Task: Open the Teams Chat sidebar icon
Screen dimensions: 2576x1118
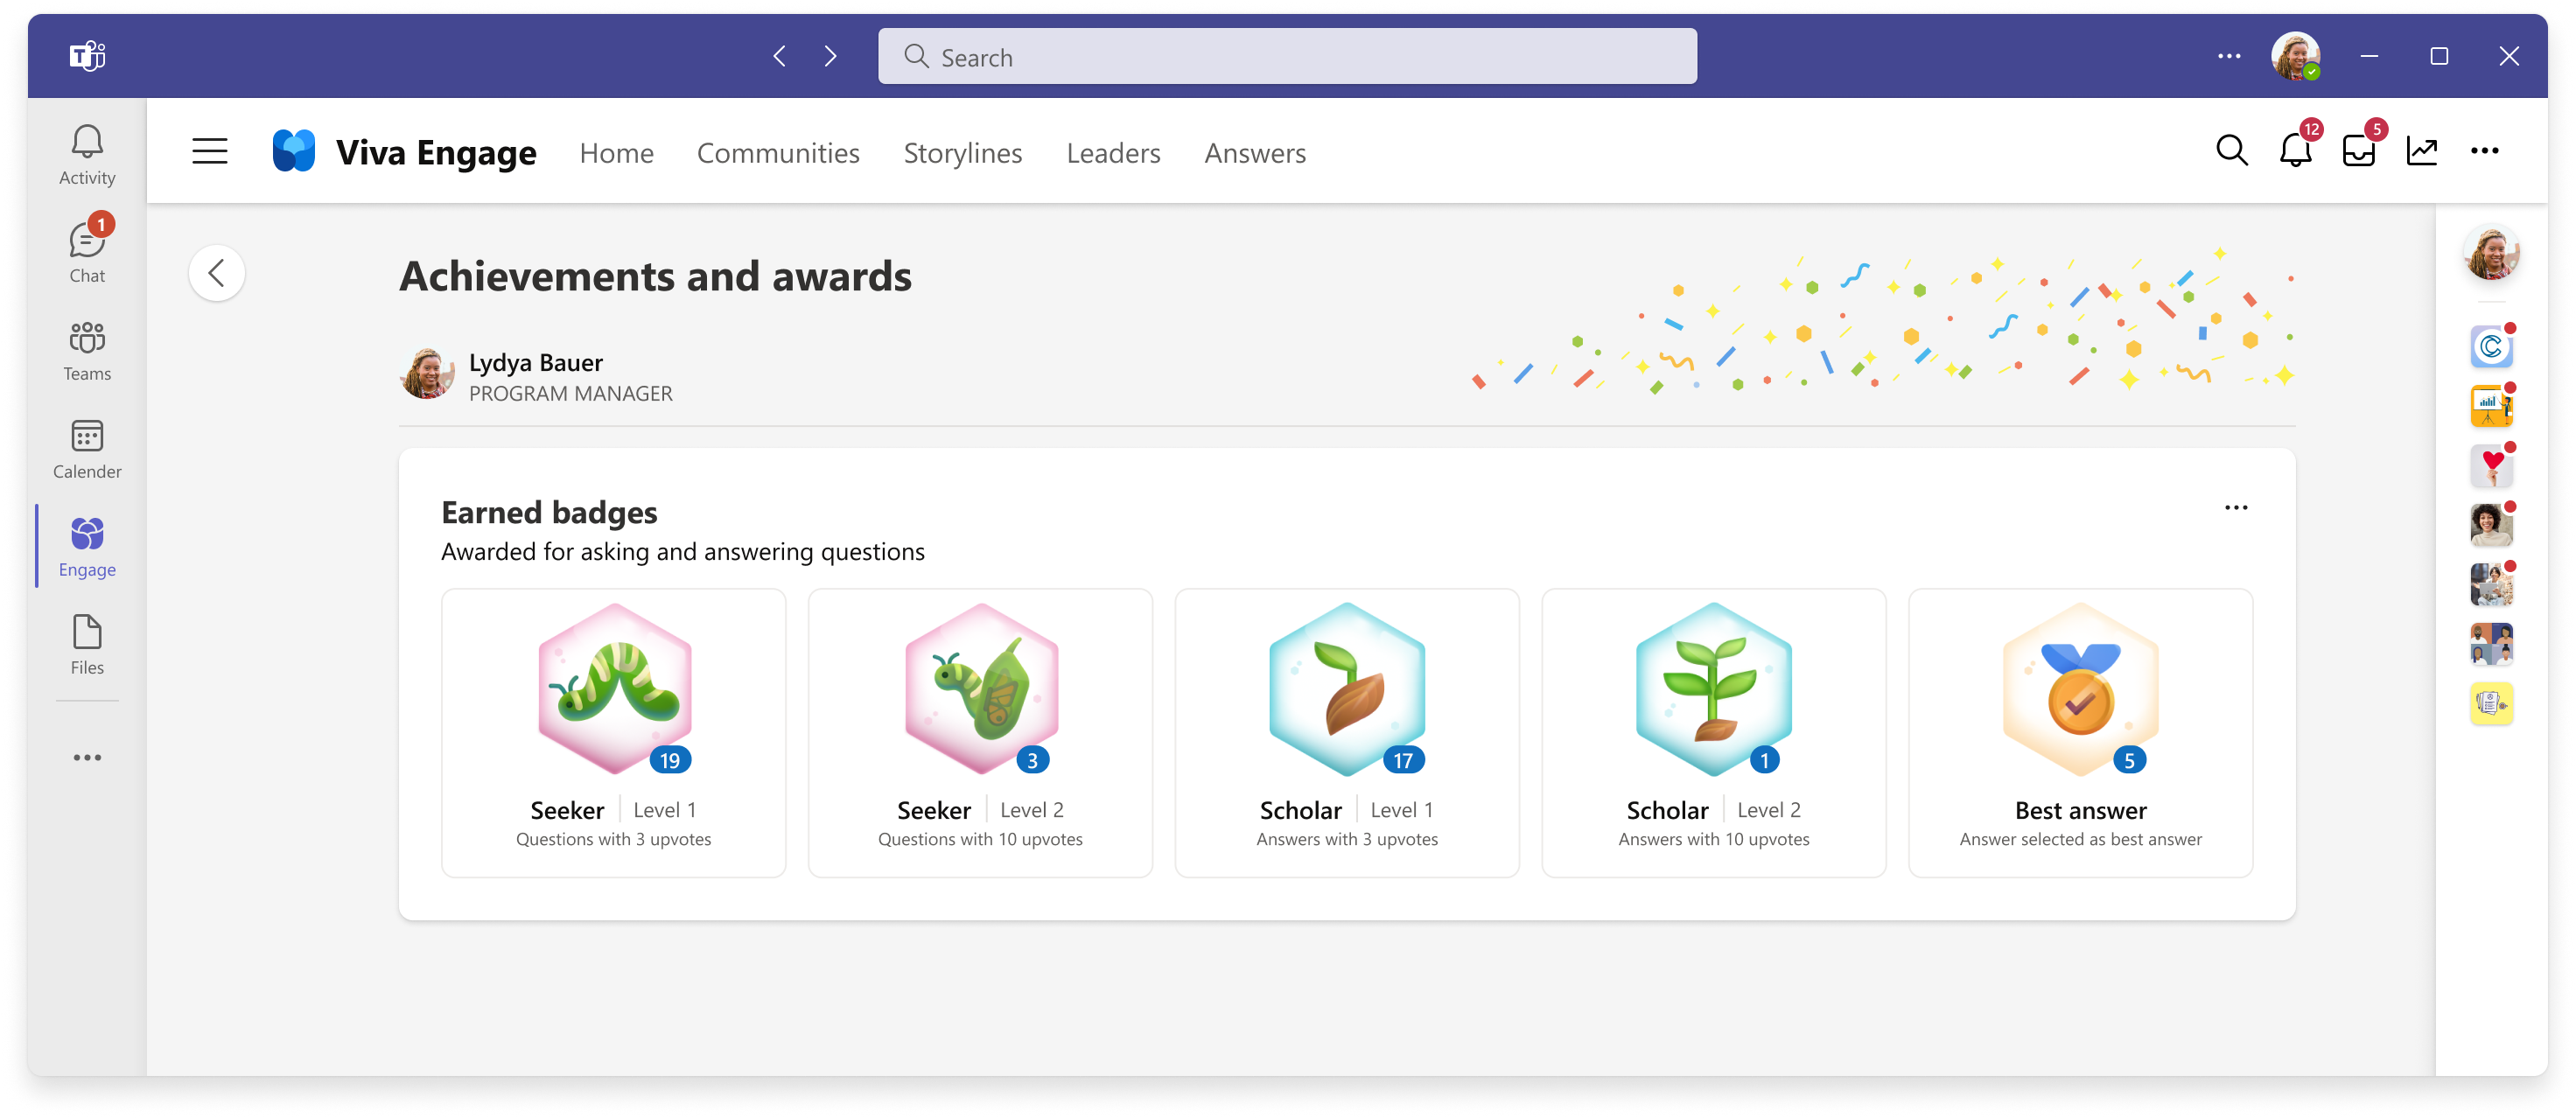Action: pyautogui.click(x=87, y=249)
